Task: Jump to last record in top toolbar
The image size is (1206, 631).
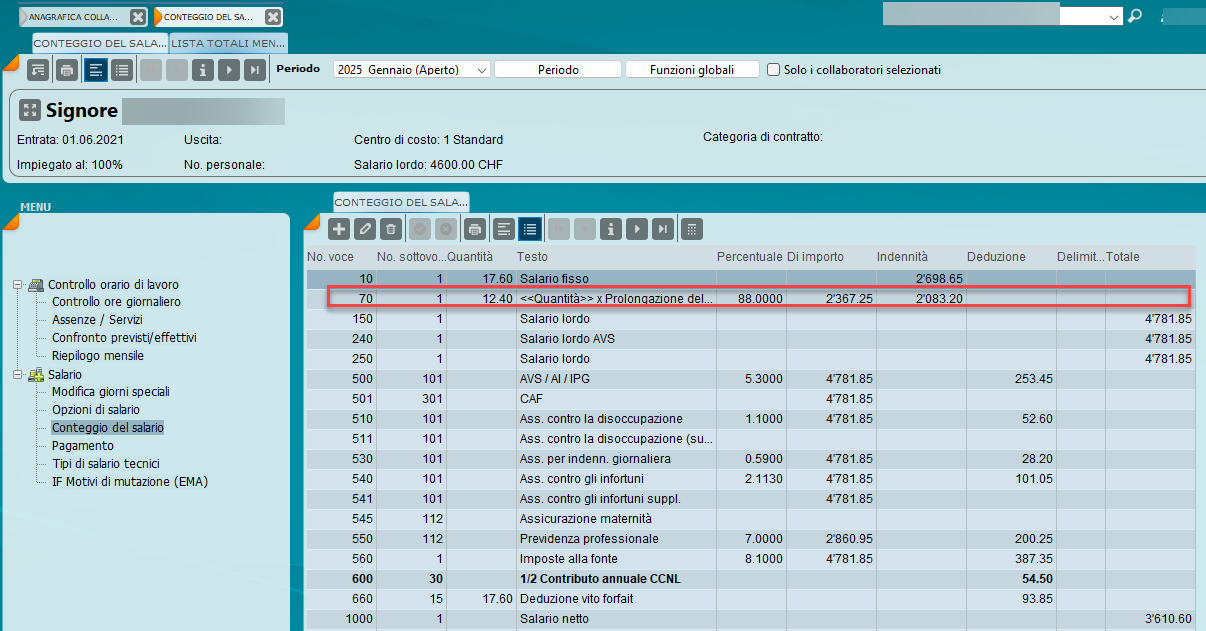Action: tap(255, 70)
